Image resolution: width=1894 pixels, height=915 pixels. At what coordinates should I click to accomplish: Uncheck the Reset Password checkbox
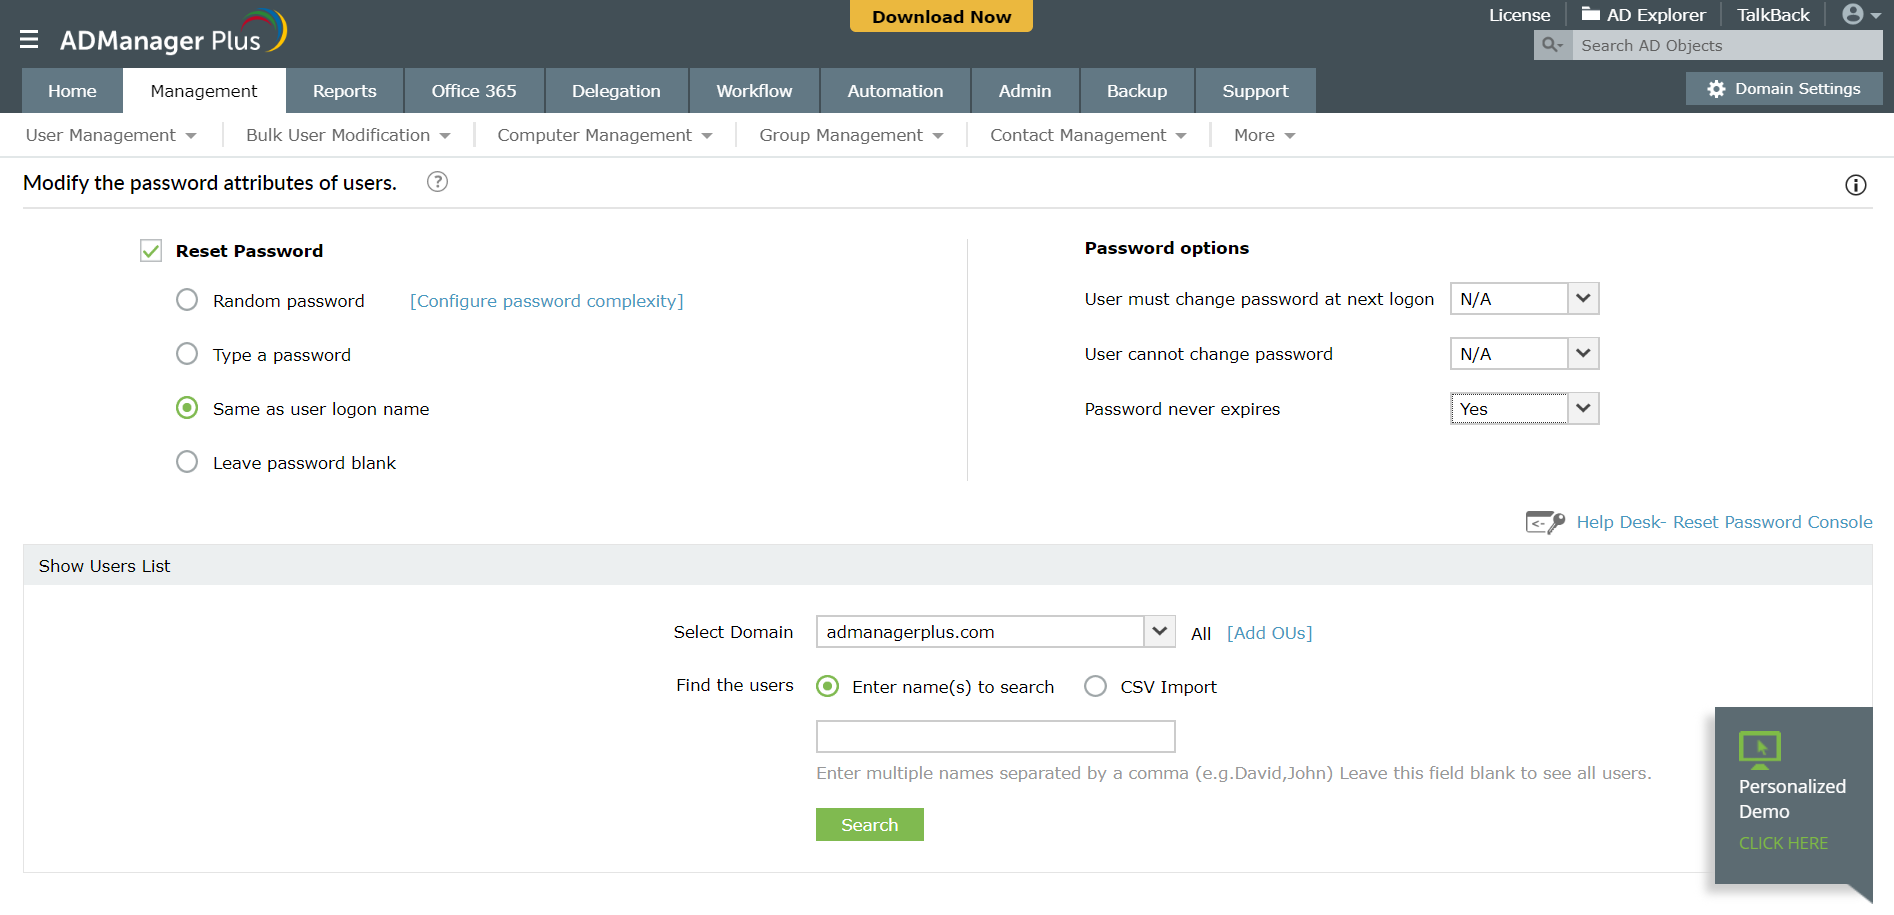point(150,250)
